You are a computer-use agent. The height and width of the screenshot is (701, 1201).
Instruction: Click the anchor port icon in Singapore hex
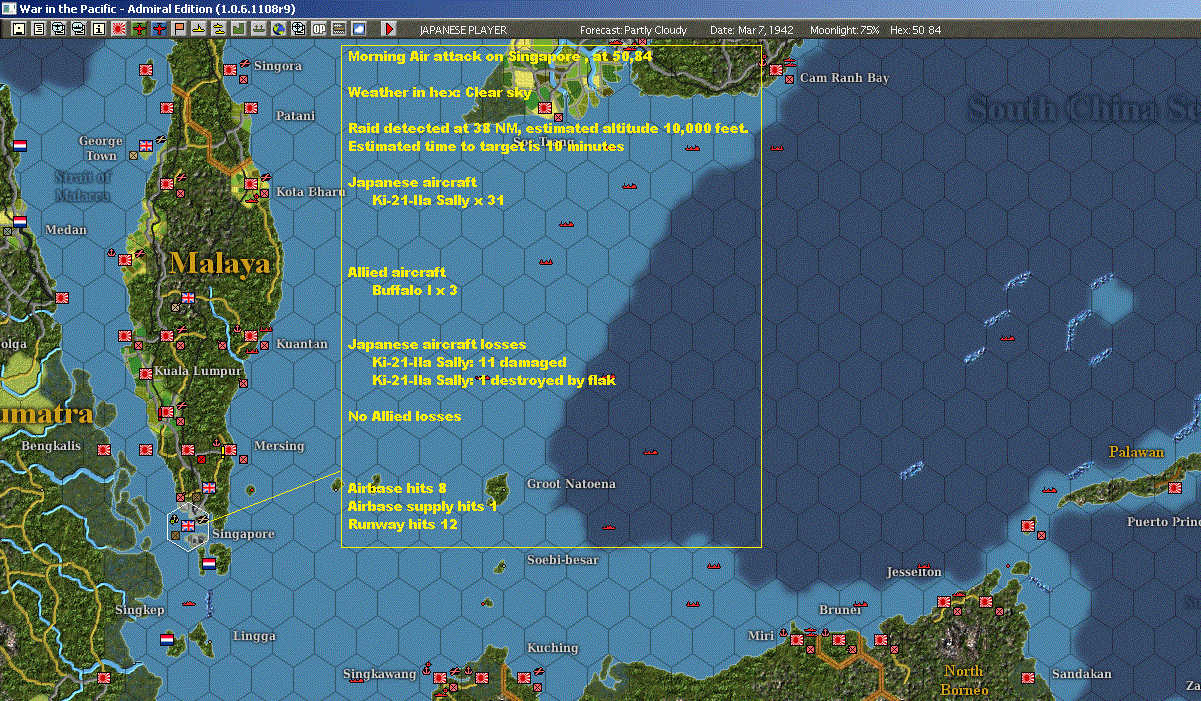pyautogui.click(x=174, y=520)
